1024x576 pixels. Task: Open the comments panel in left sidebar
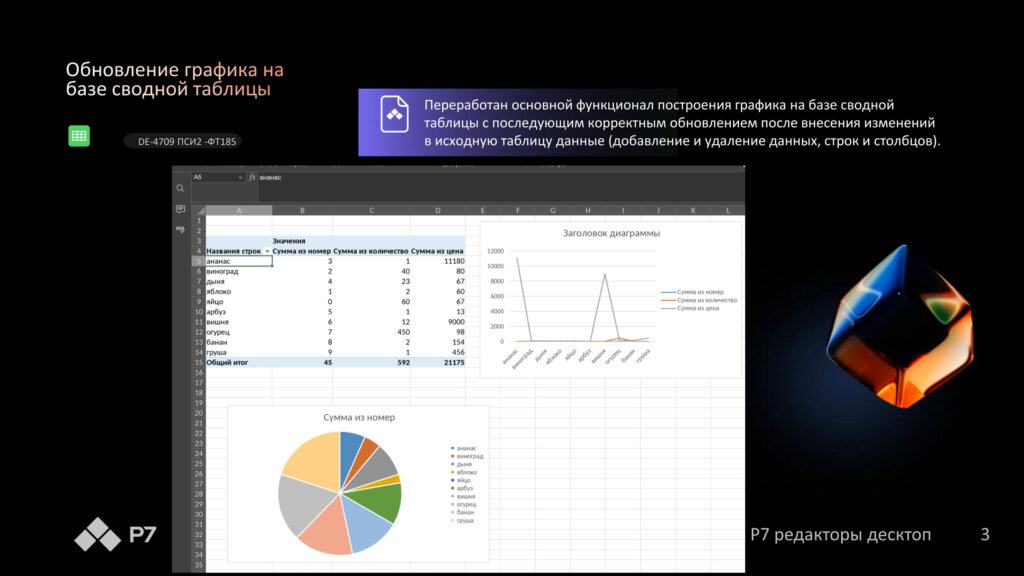181,209
